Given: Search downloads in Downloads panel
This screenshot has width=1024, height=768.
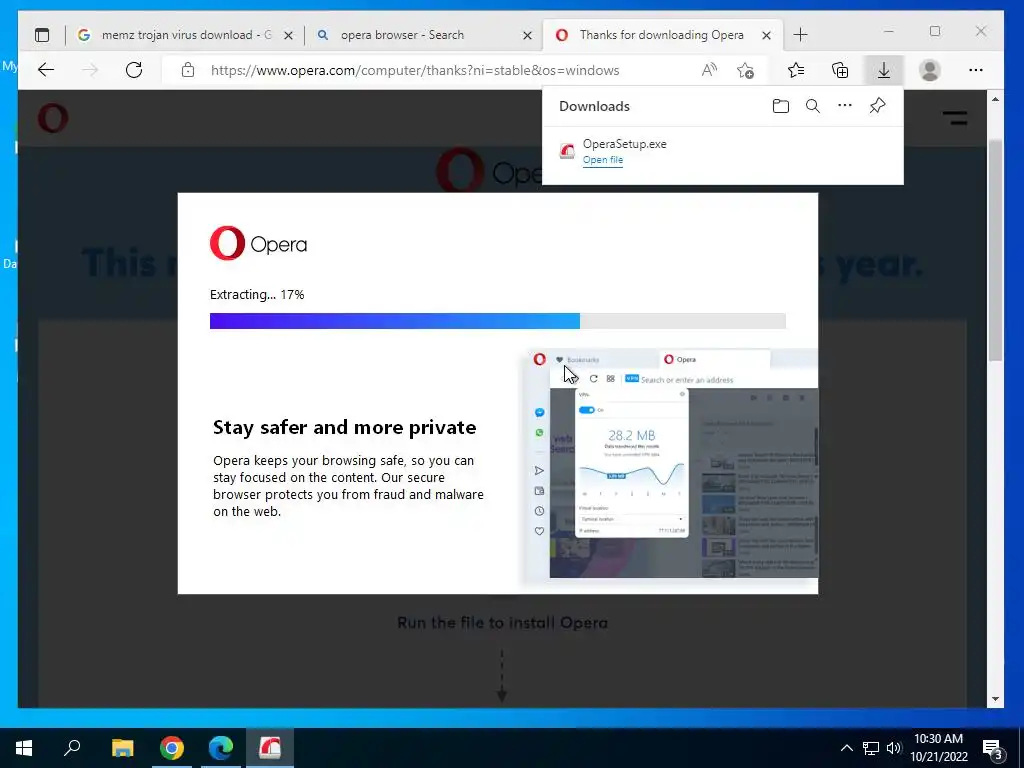Looking at the screenshot, I should pos(812,106).
